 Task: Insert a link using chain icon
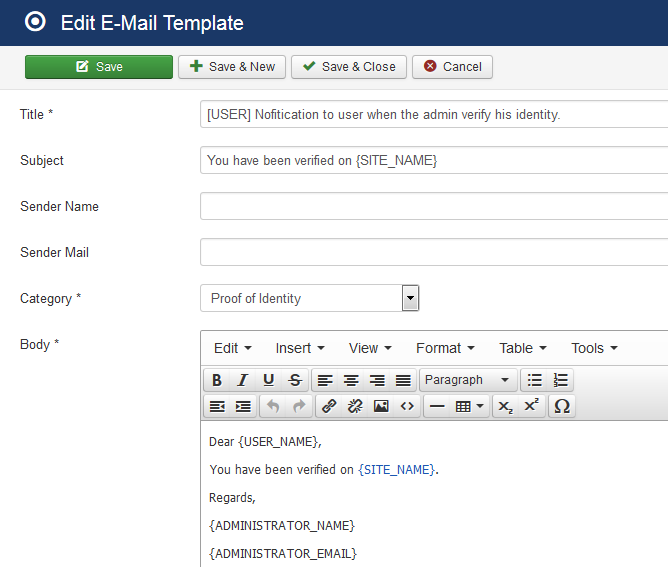tap(329, 406)
